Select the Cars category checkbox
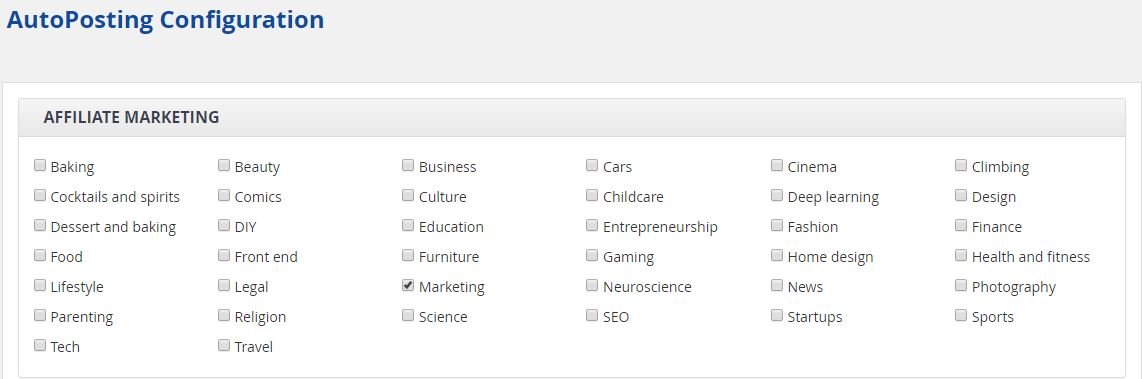1142x379 pixels. tap(592, 165)
